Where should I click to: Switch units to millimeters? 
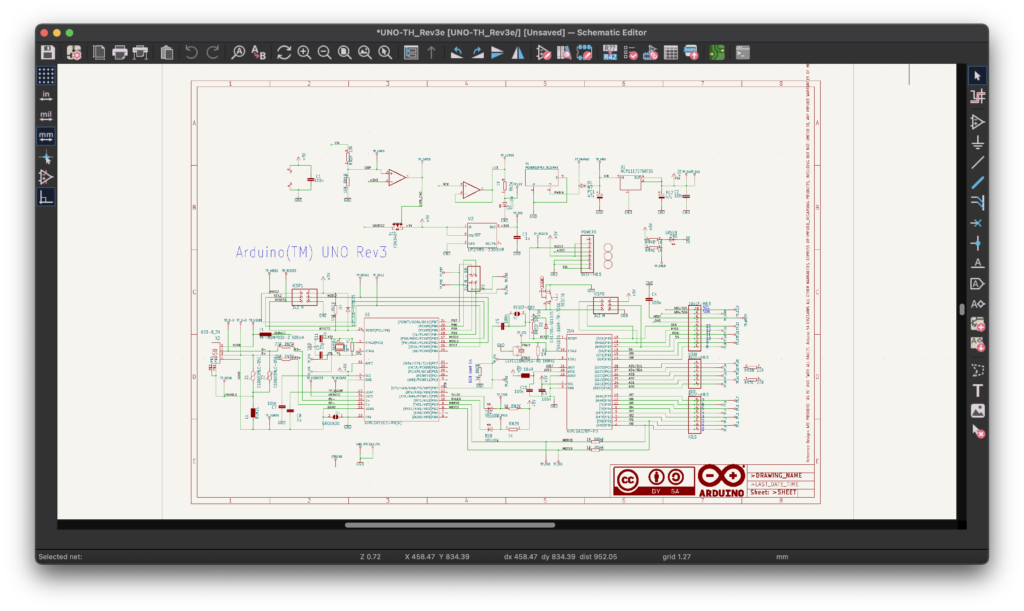[x=46, y=136]
